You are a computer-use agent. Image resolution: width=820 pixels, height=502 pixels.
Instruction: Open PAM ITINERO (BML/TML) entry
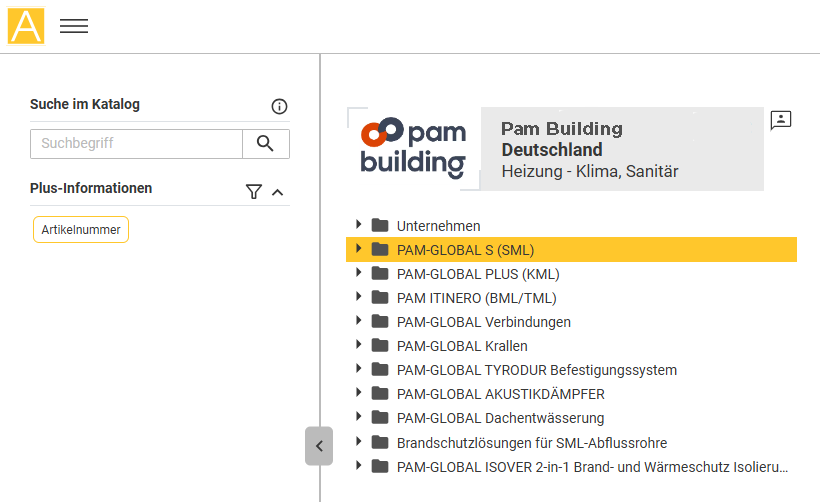point(476,298)
